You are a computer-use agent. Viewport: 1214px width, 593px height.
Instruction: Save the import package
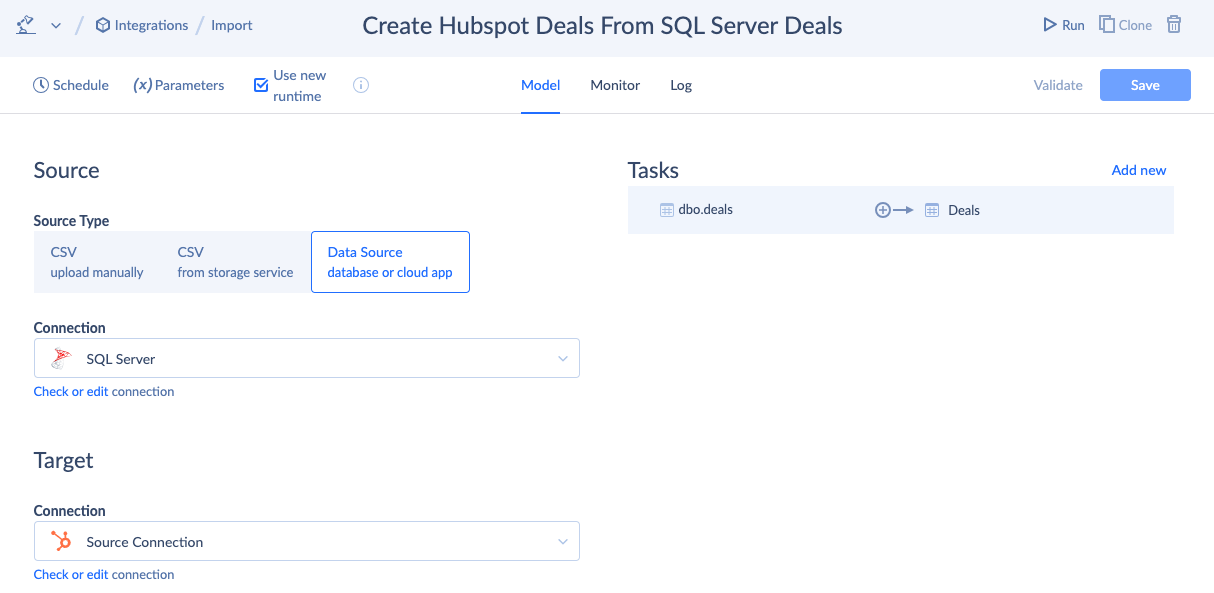pyautogui.click(x=1145, y=85)
